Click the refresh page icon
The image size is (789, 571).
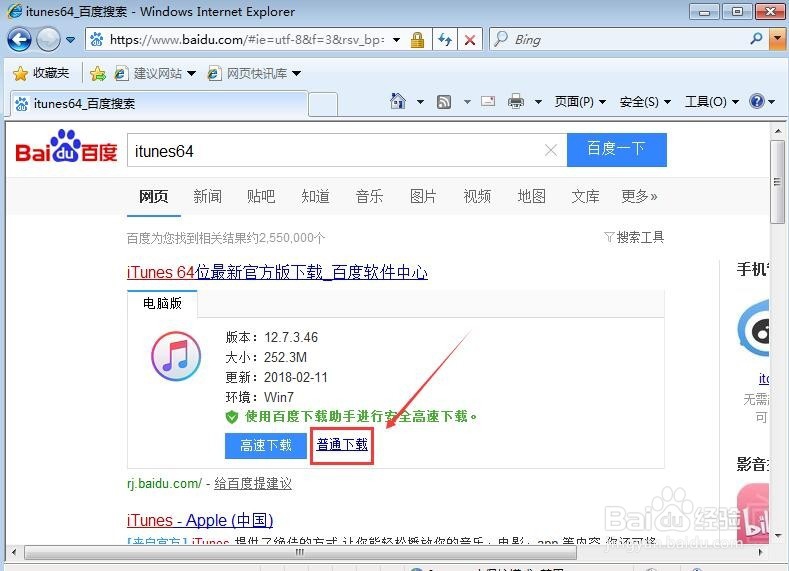(445, 40)
